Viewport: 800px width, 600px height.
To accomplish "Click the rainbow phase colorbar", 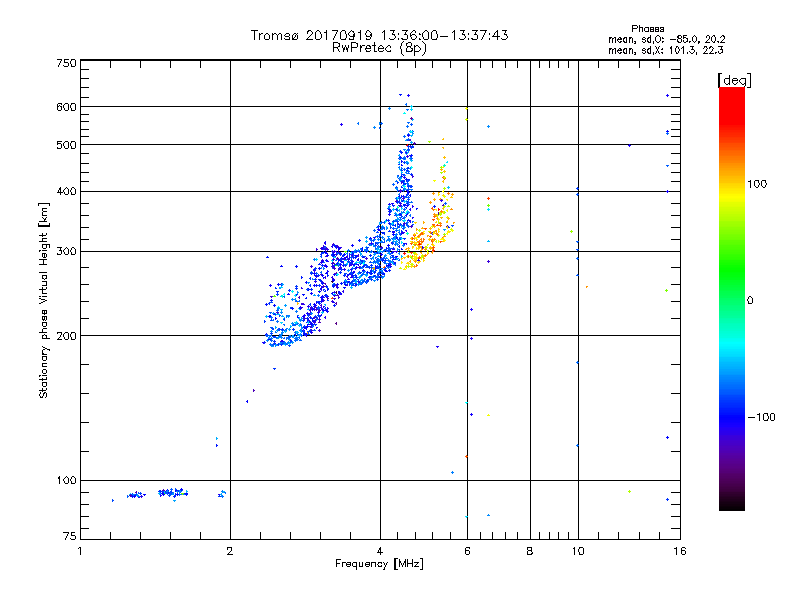I will click(x=732, y=298).
